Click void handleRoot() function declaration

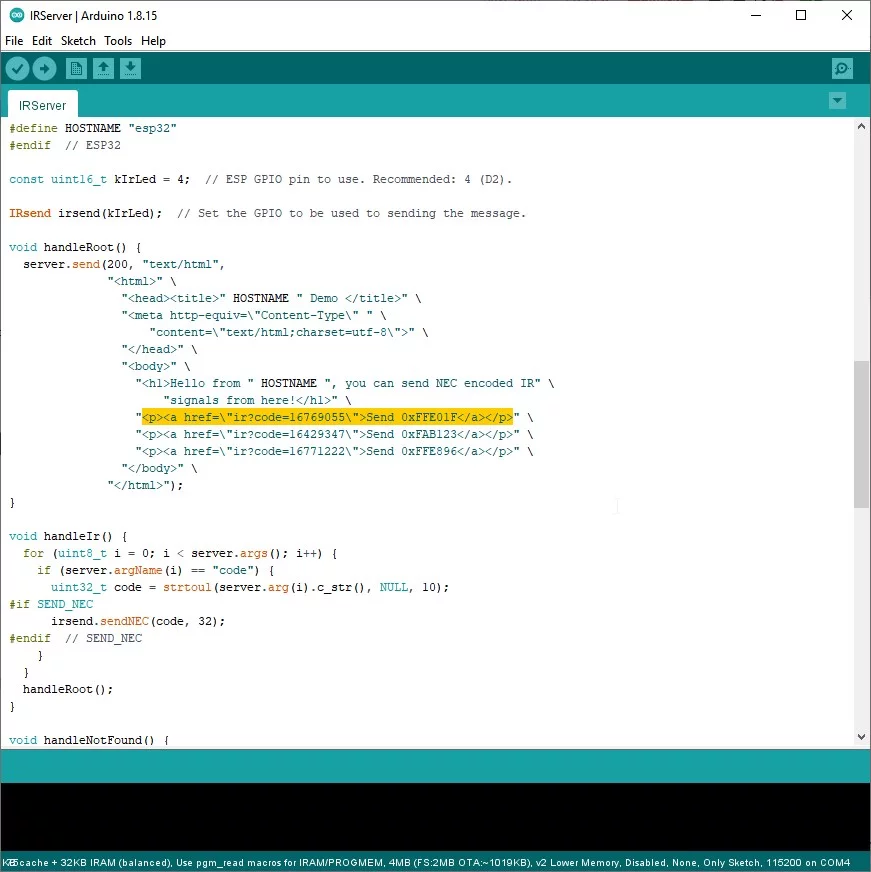[x=75, y=247]
